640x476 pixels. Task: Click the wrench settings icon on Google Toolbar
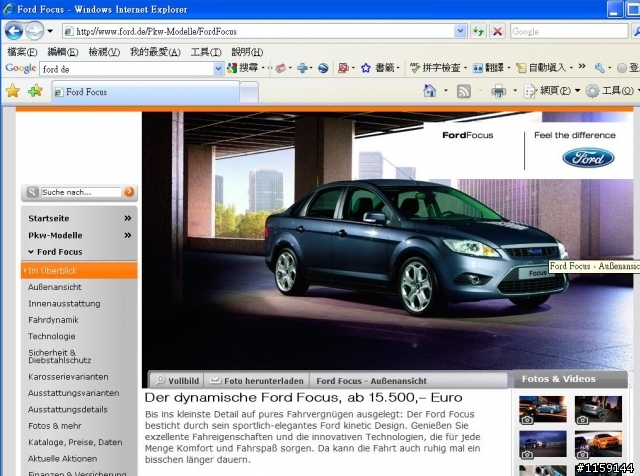point(599,68)
